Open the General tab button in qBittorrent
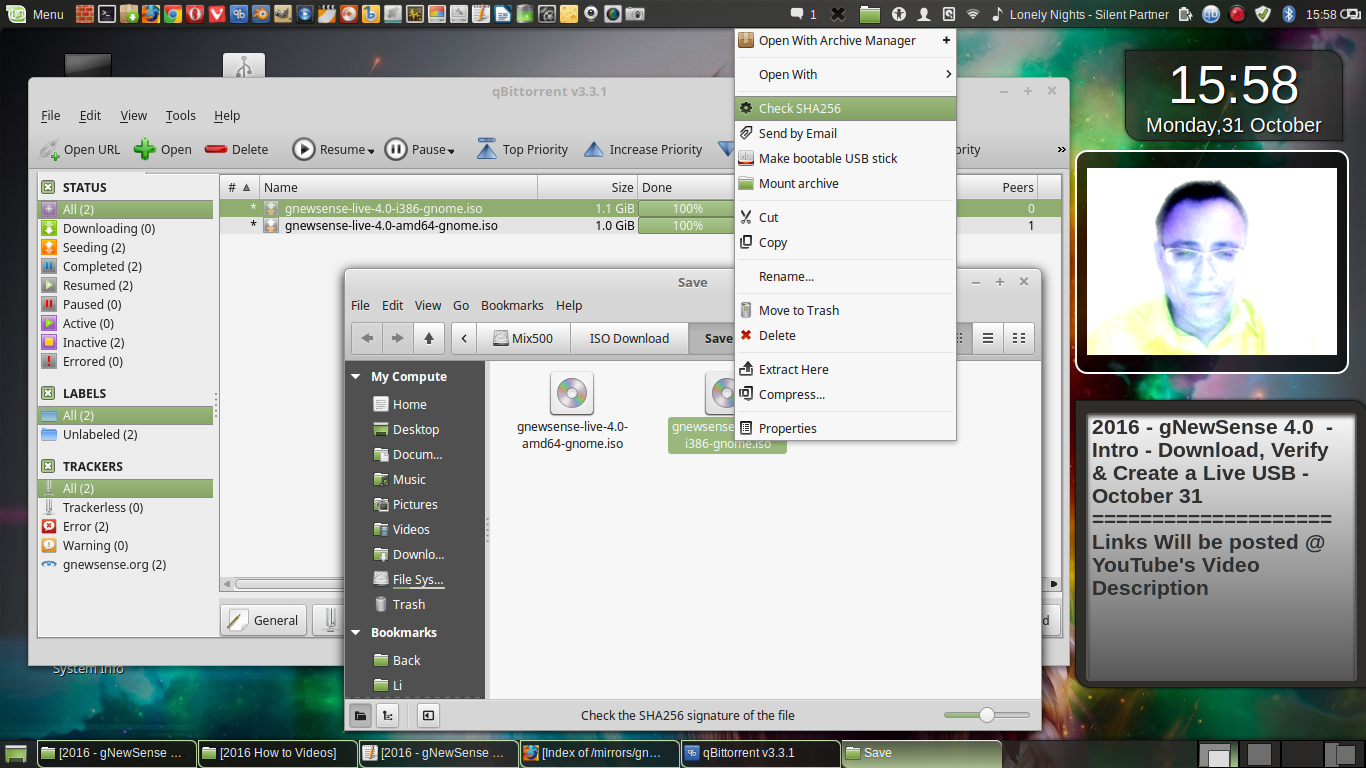Screen dimensions: 1366x768 tap(264, 620)
